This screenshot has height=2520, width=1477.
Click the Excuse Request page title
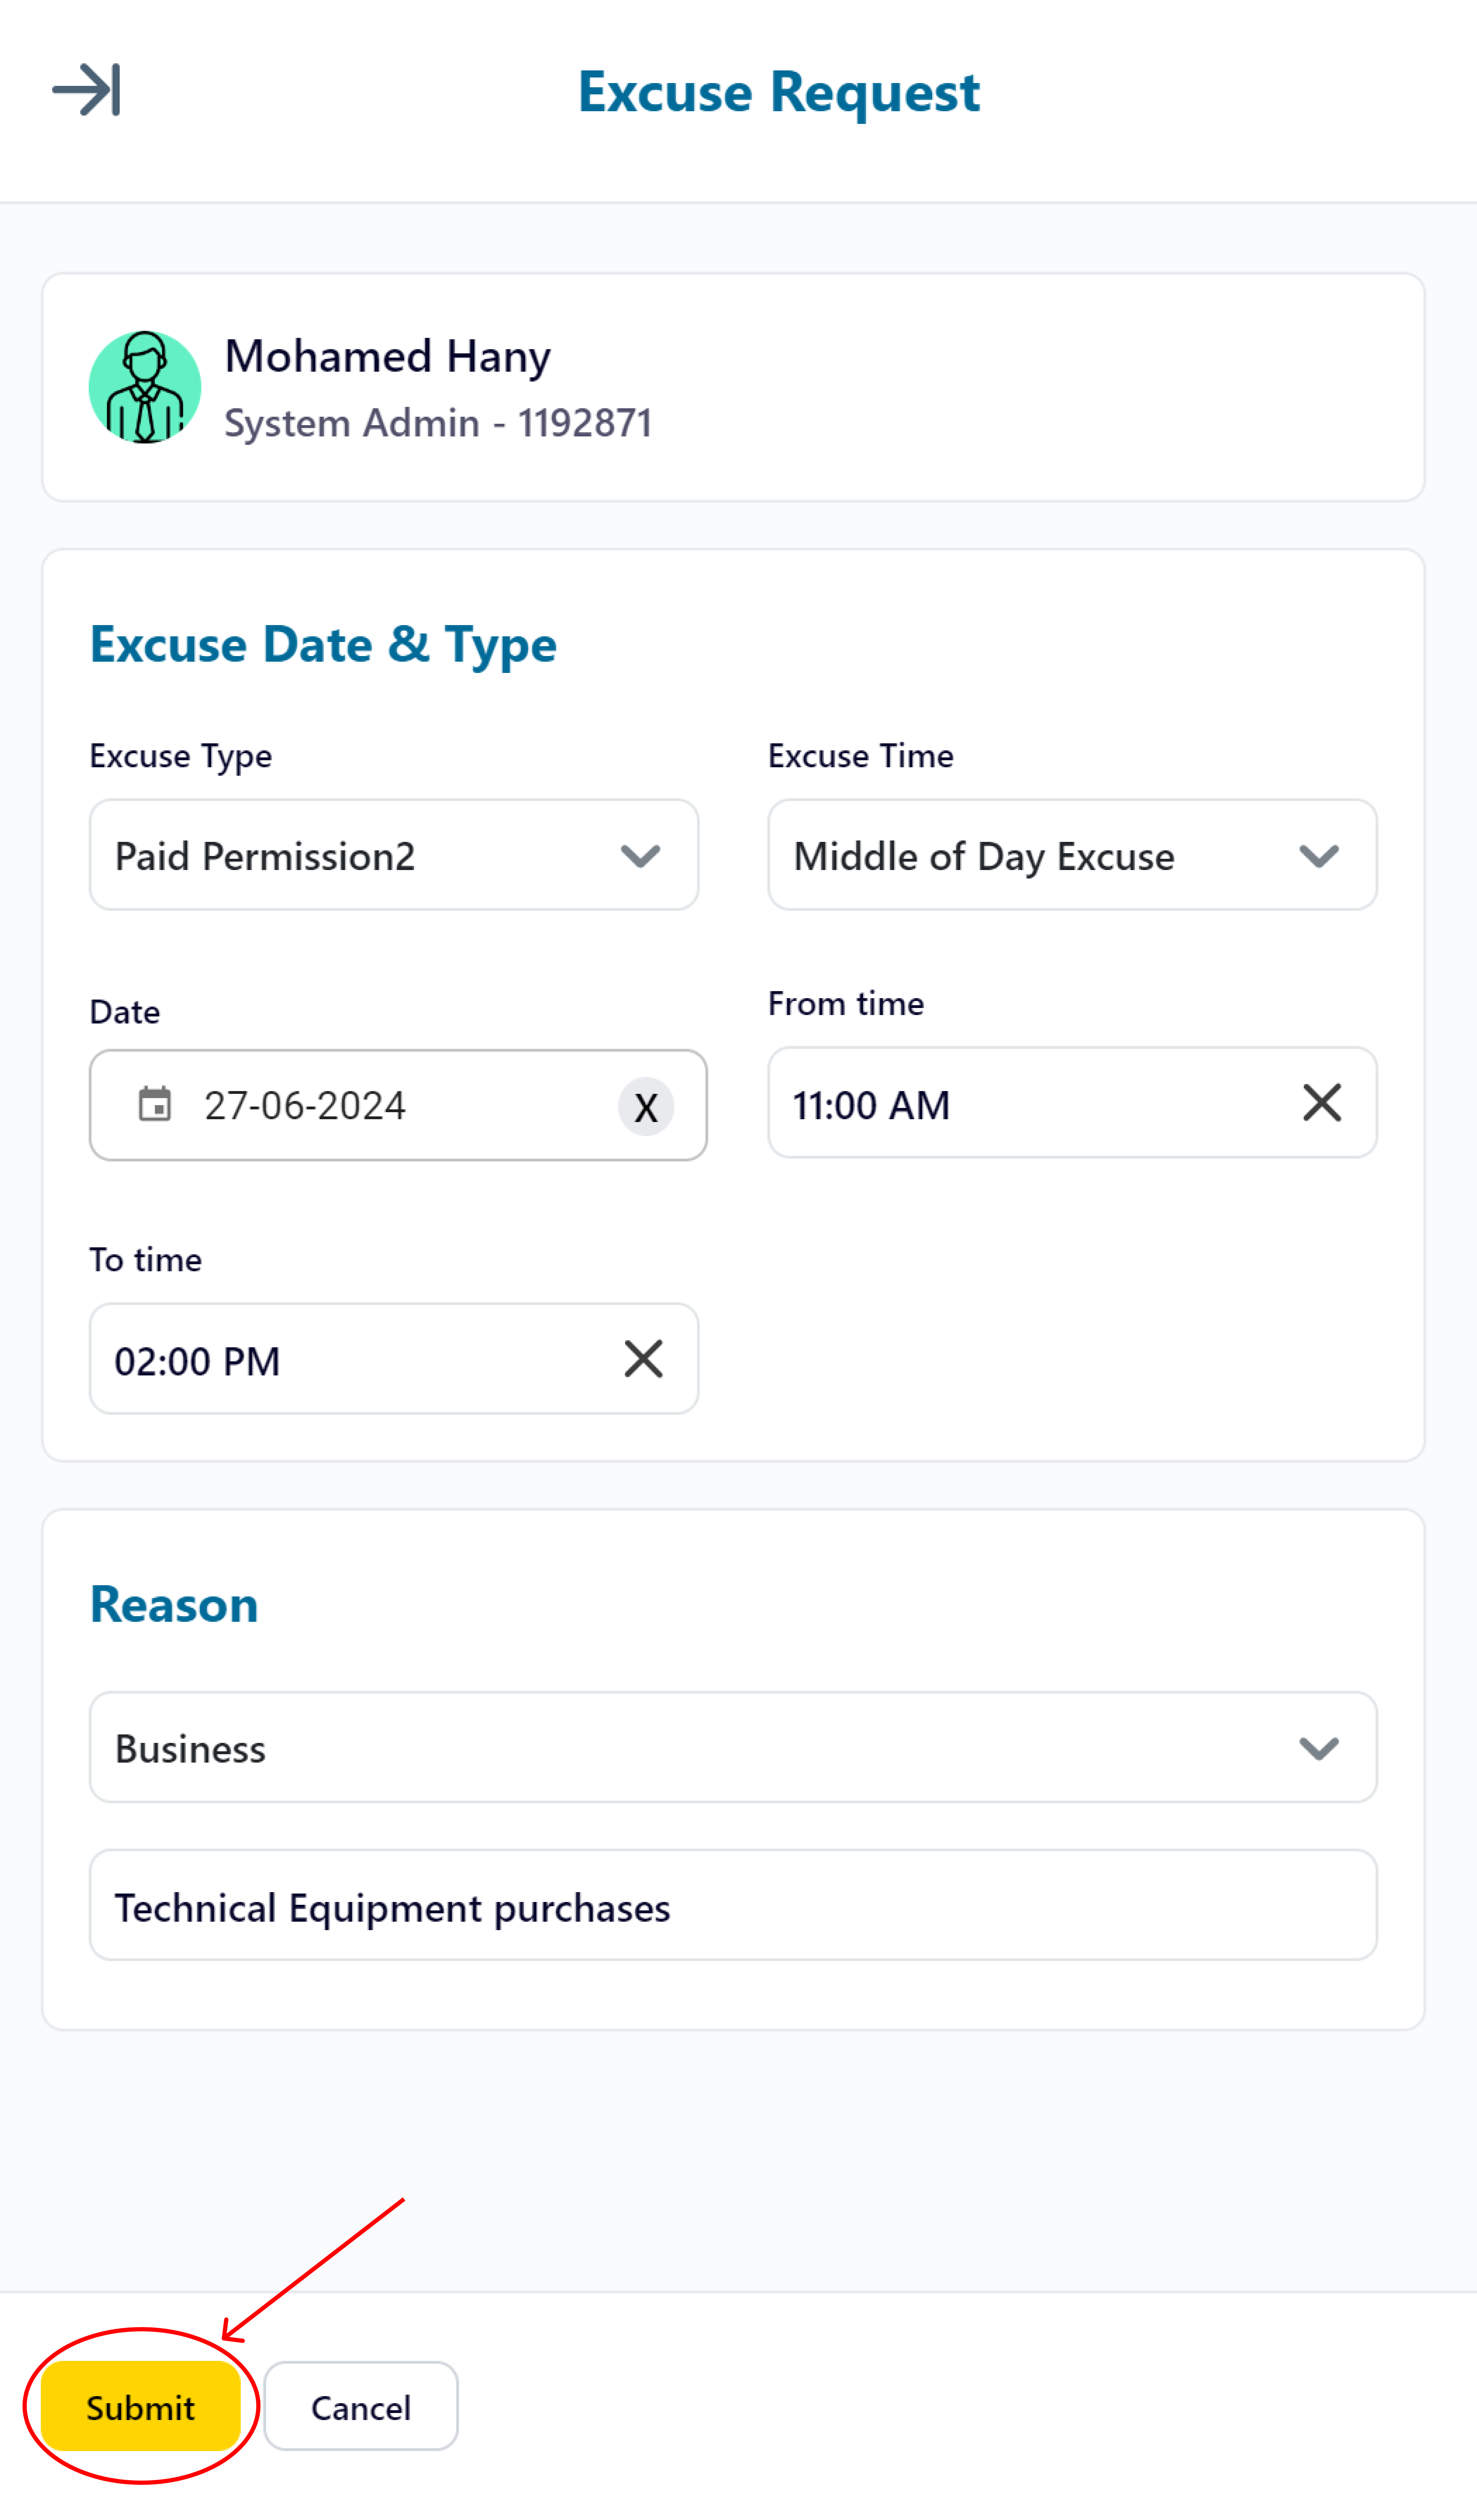[x=779, y=92]
